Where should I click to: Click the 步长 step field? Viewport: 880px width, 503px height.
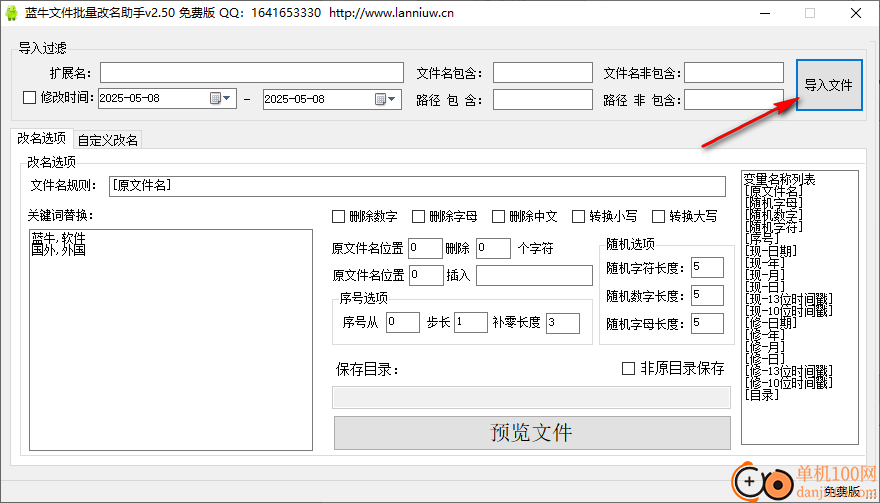click(471, 322)
